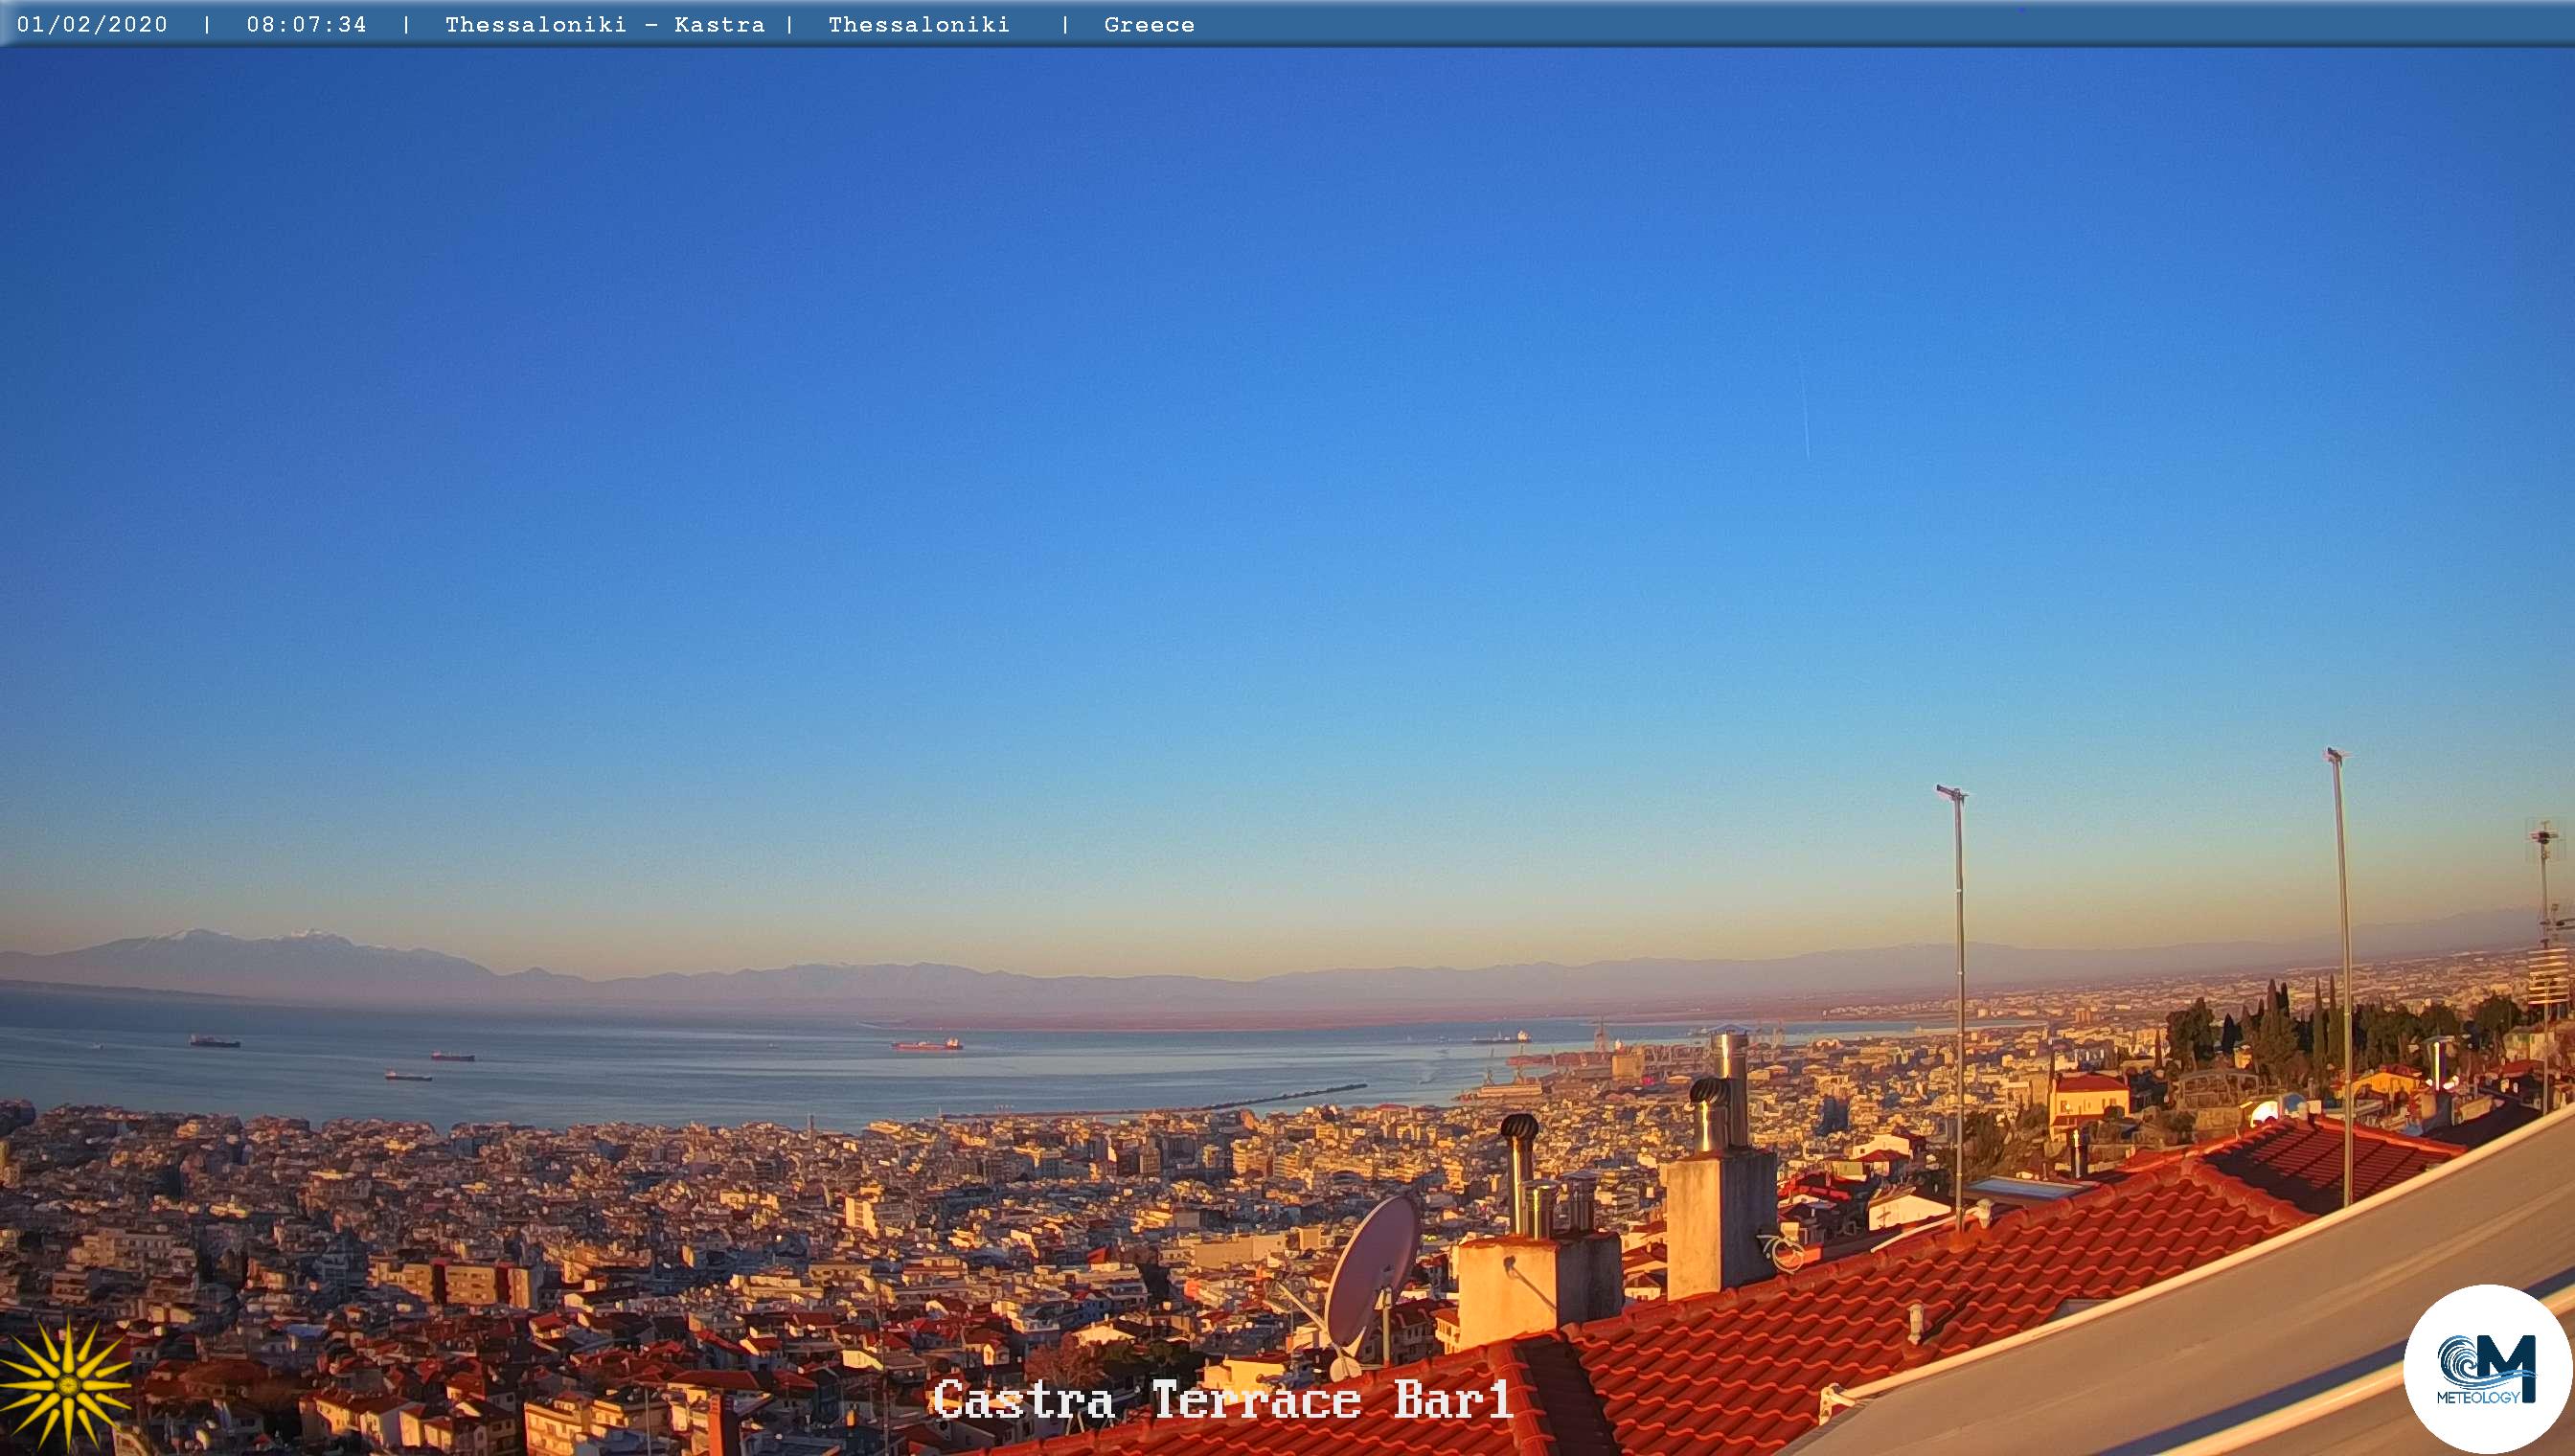
Task: Click the 'Greece' text in header
Action: 1149,25
